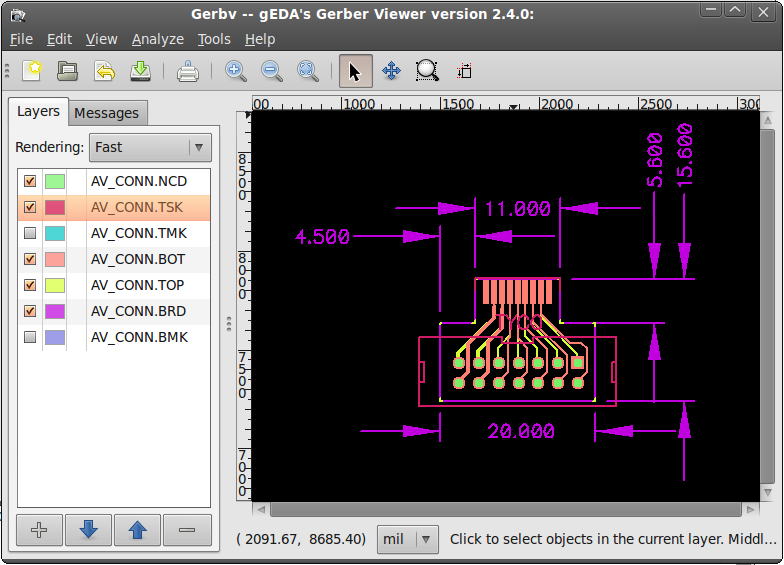Enable the AV_CONN.TMK layer checkbox

point(30,233)
